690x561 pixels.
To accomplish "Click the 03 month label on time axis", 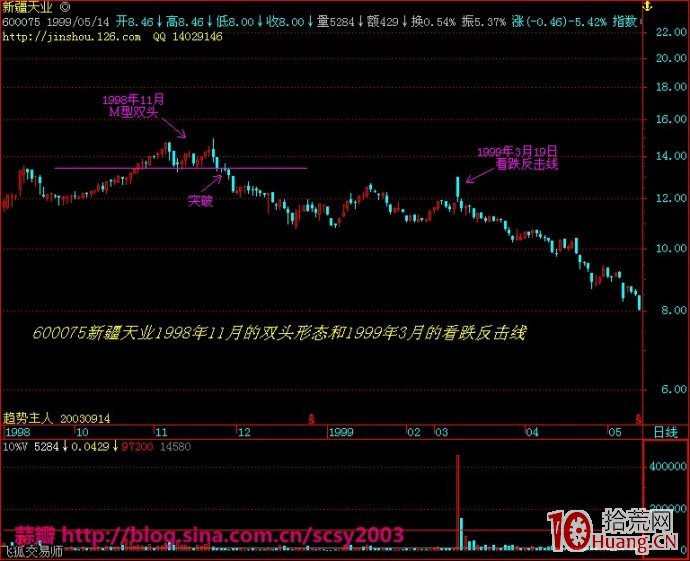I will pyautogui.click(x=441, y=432).
